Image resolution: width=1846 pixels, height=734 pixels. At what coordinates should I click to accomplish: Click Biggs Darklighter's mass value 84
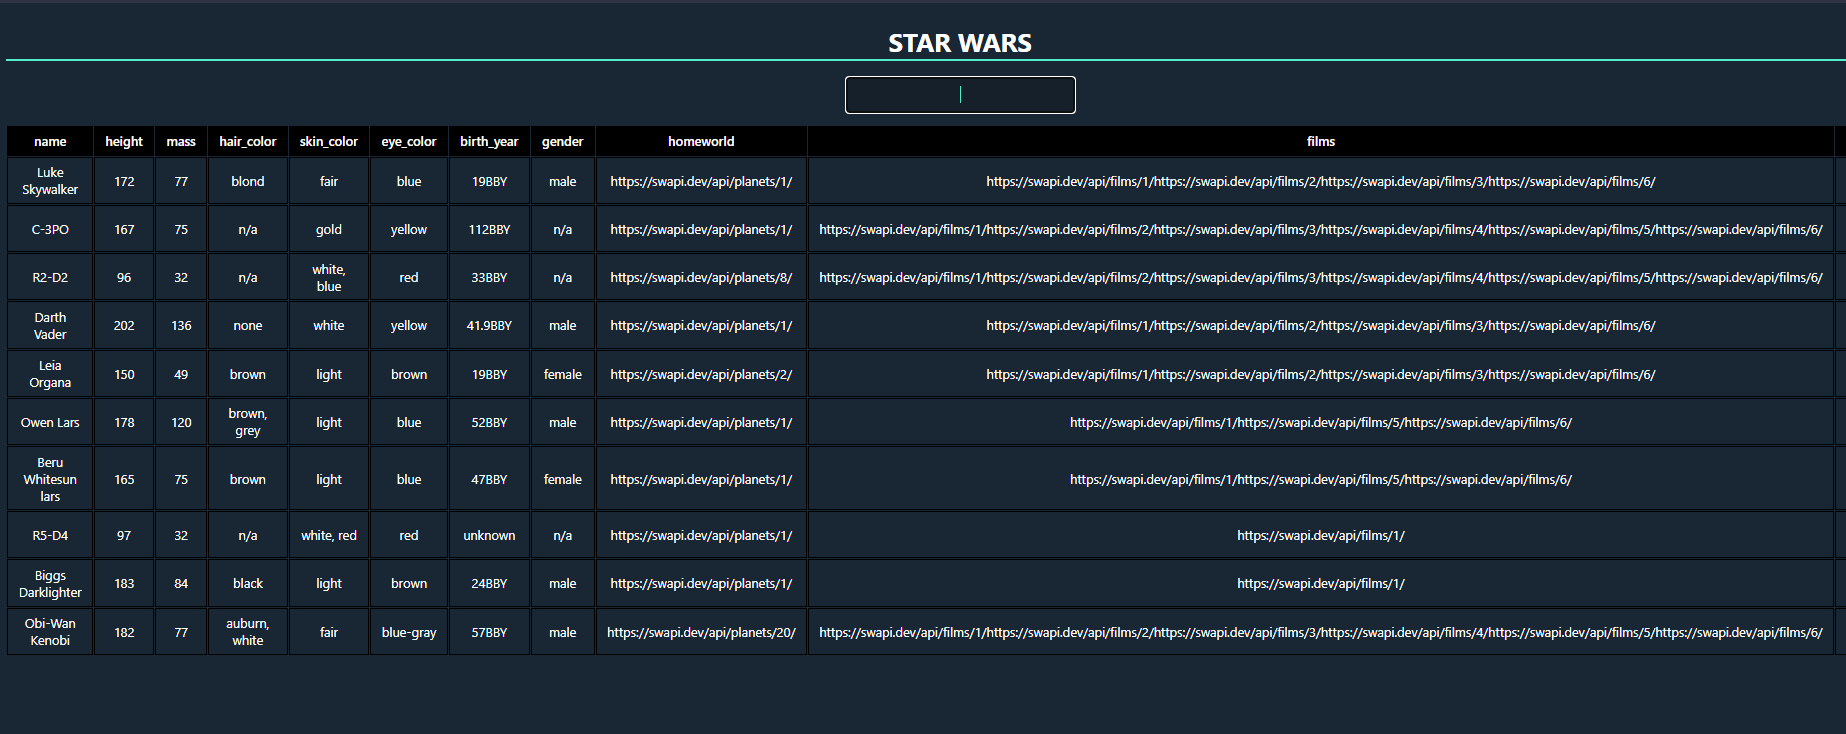(x=181, y=583)
